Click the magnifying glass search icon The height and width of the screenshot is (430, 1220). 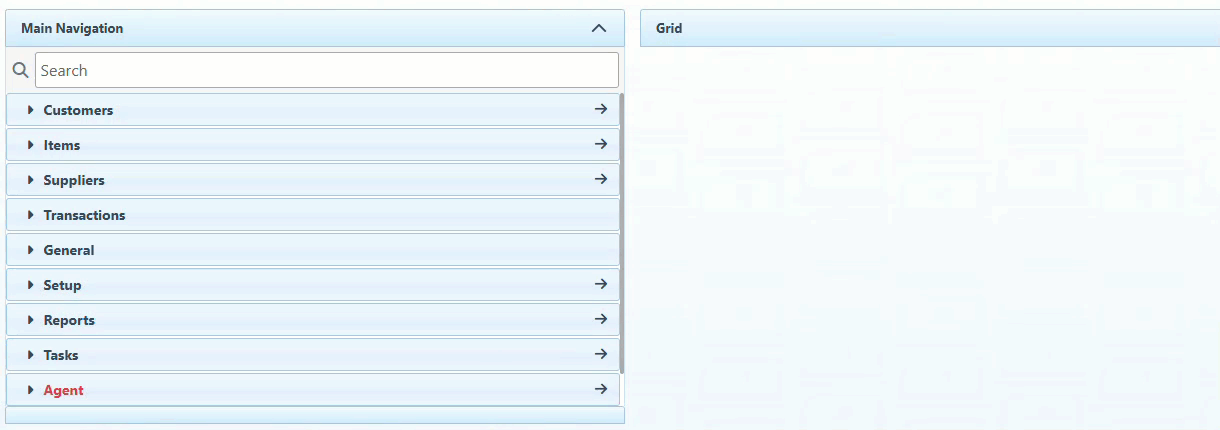20,70
